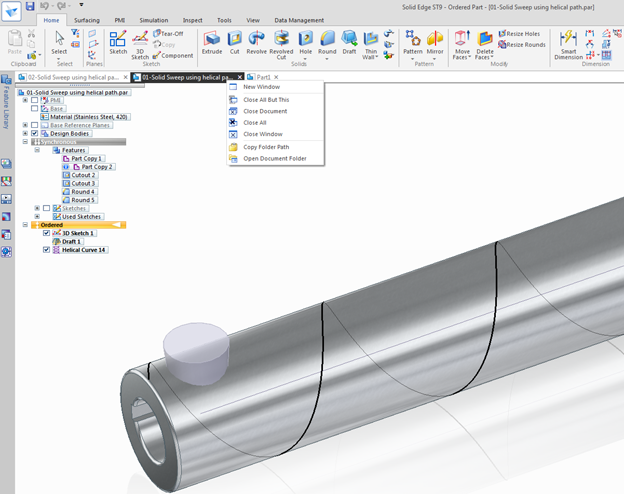Select the Hole tool
Viewport: 624px width, 494px height.
pyautogui.click(x=306, y=43)
